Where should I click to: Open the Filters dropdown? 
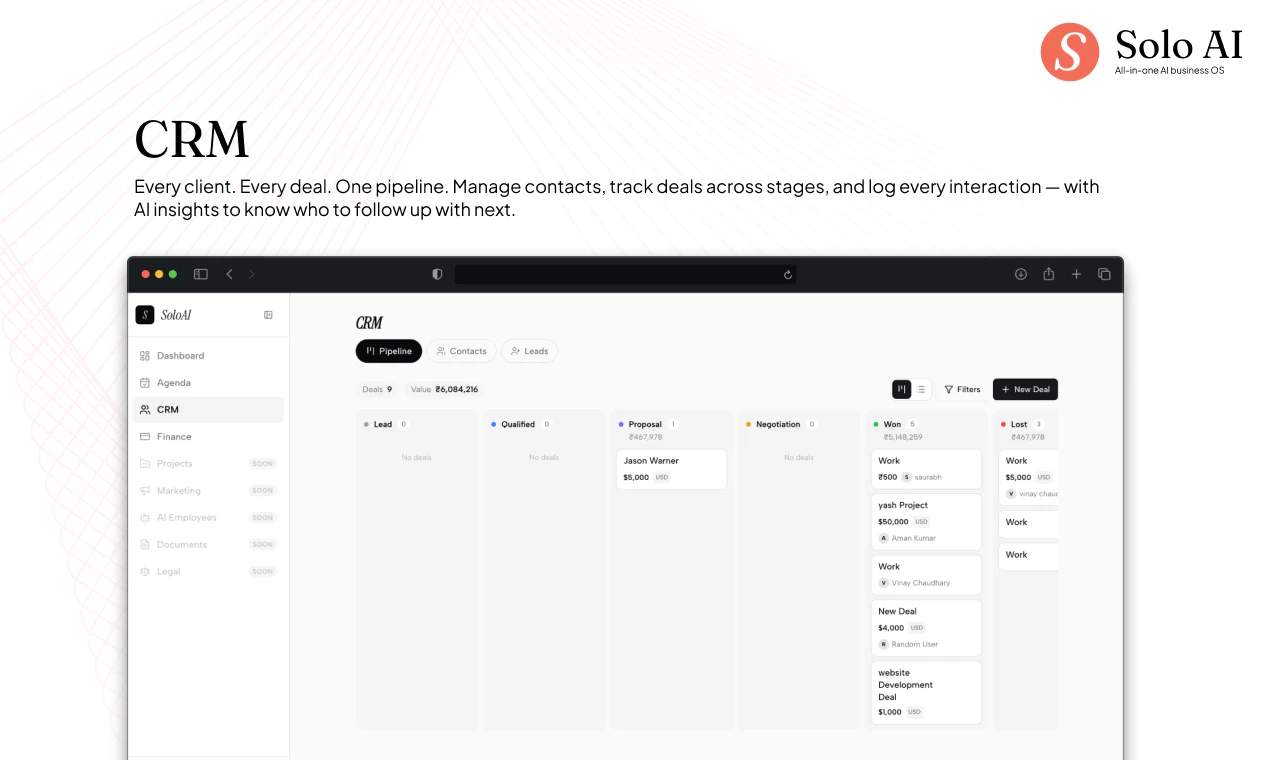click(x=961, y=389)
